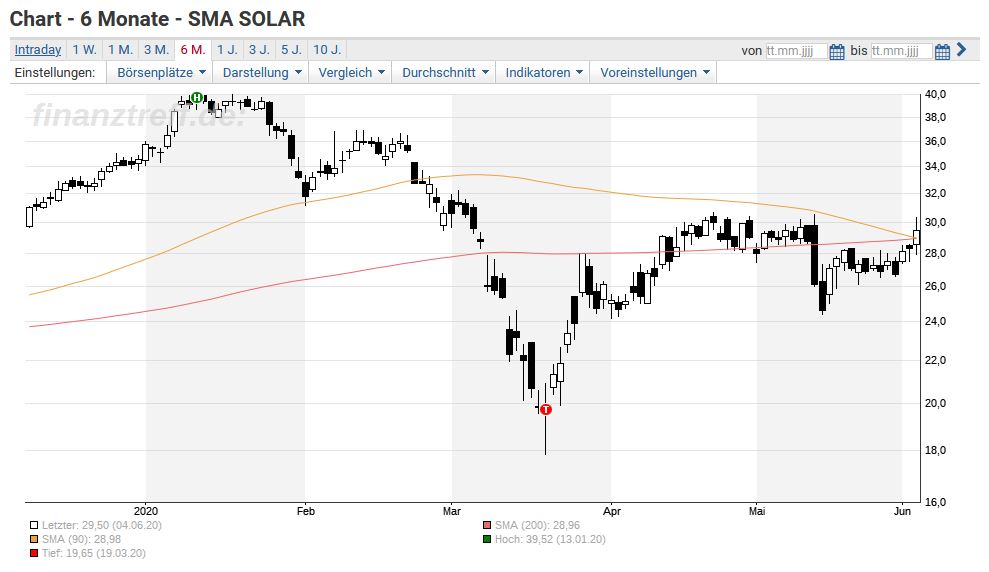
Task: Select the 6 M. time range tab
Action: 192,49
